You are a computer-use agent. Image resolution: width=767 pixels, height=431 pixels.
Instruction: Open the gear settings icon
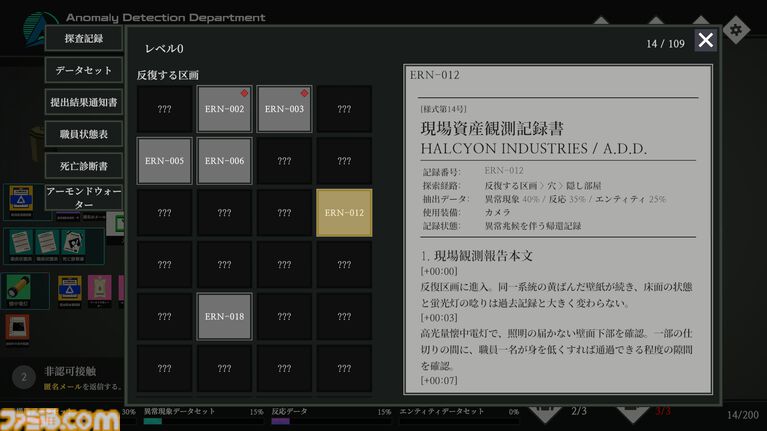736,30
